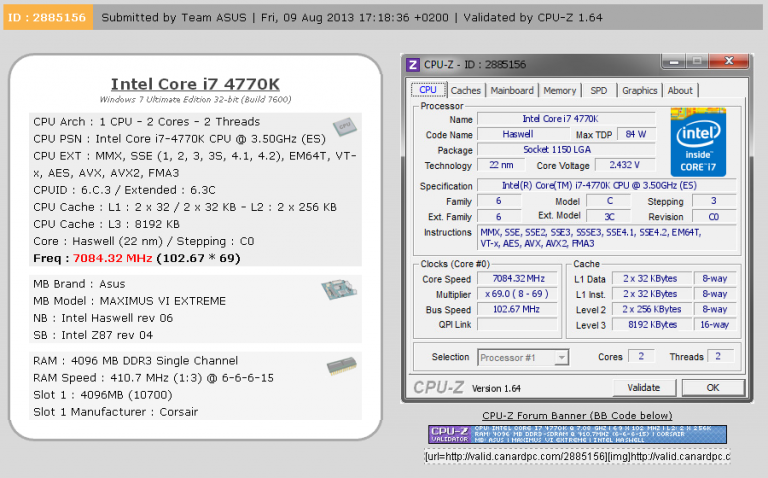Screen dimensions: 768x478
Task: Click the Level 3 value 8192 KBytes
Action: click(x=651, y=324)
